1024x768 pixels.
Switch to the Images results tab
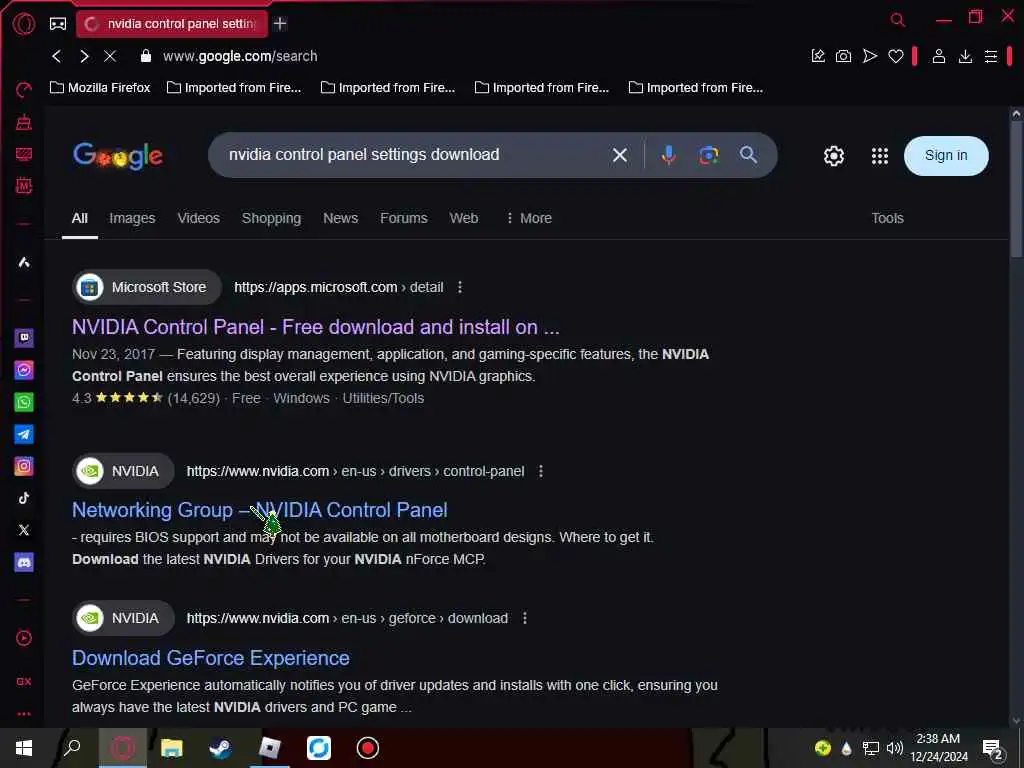click(132, 218)
